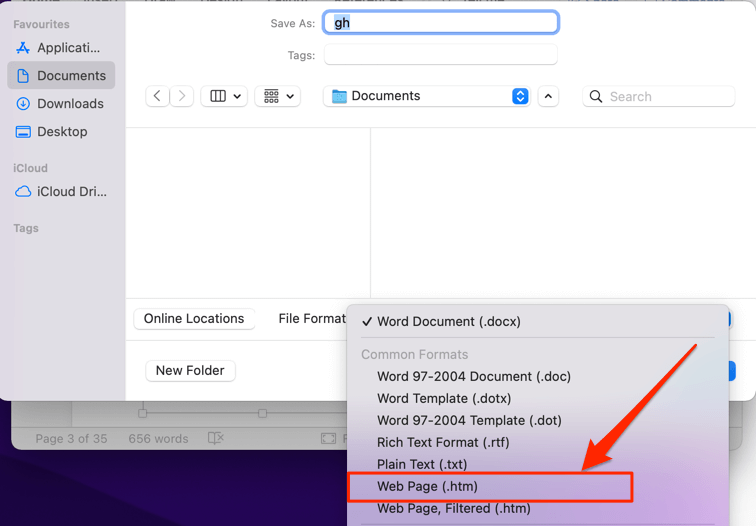Click the forward navigation arrow
756x526 pixels.
[181, 96]
